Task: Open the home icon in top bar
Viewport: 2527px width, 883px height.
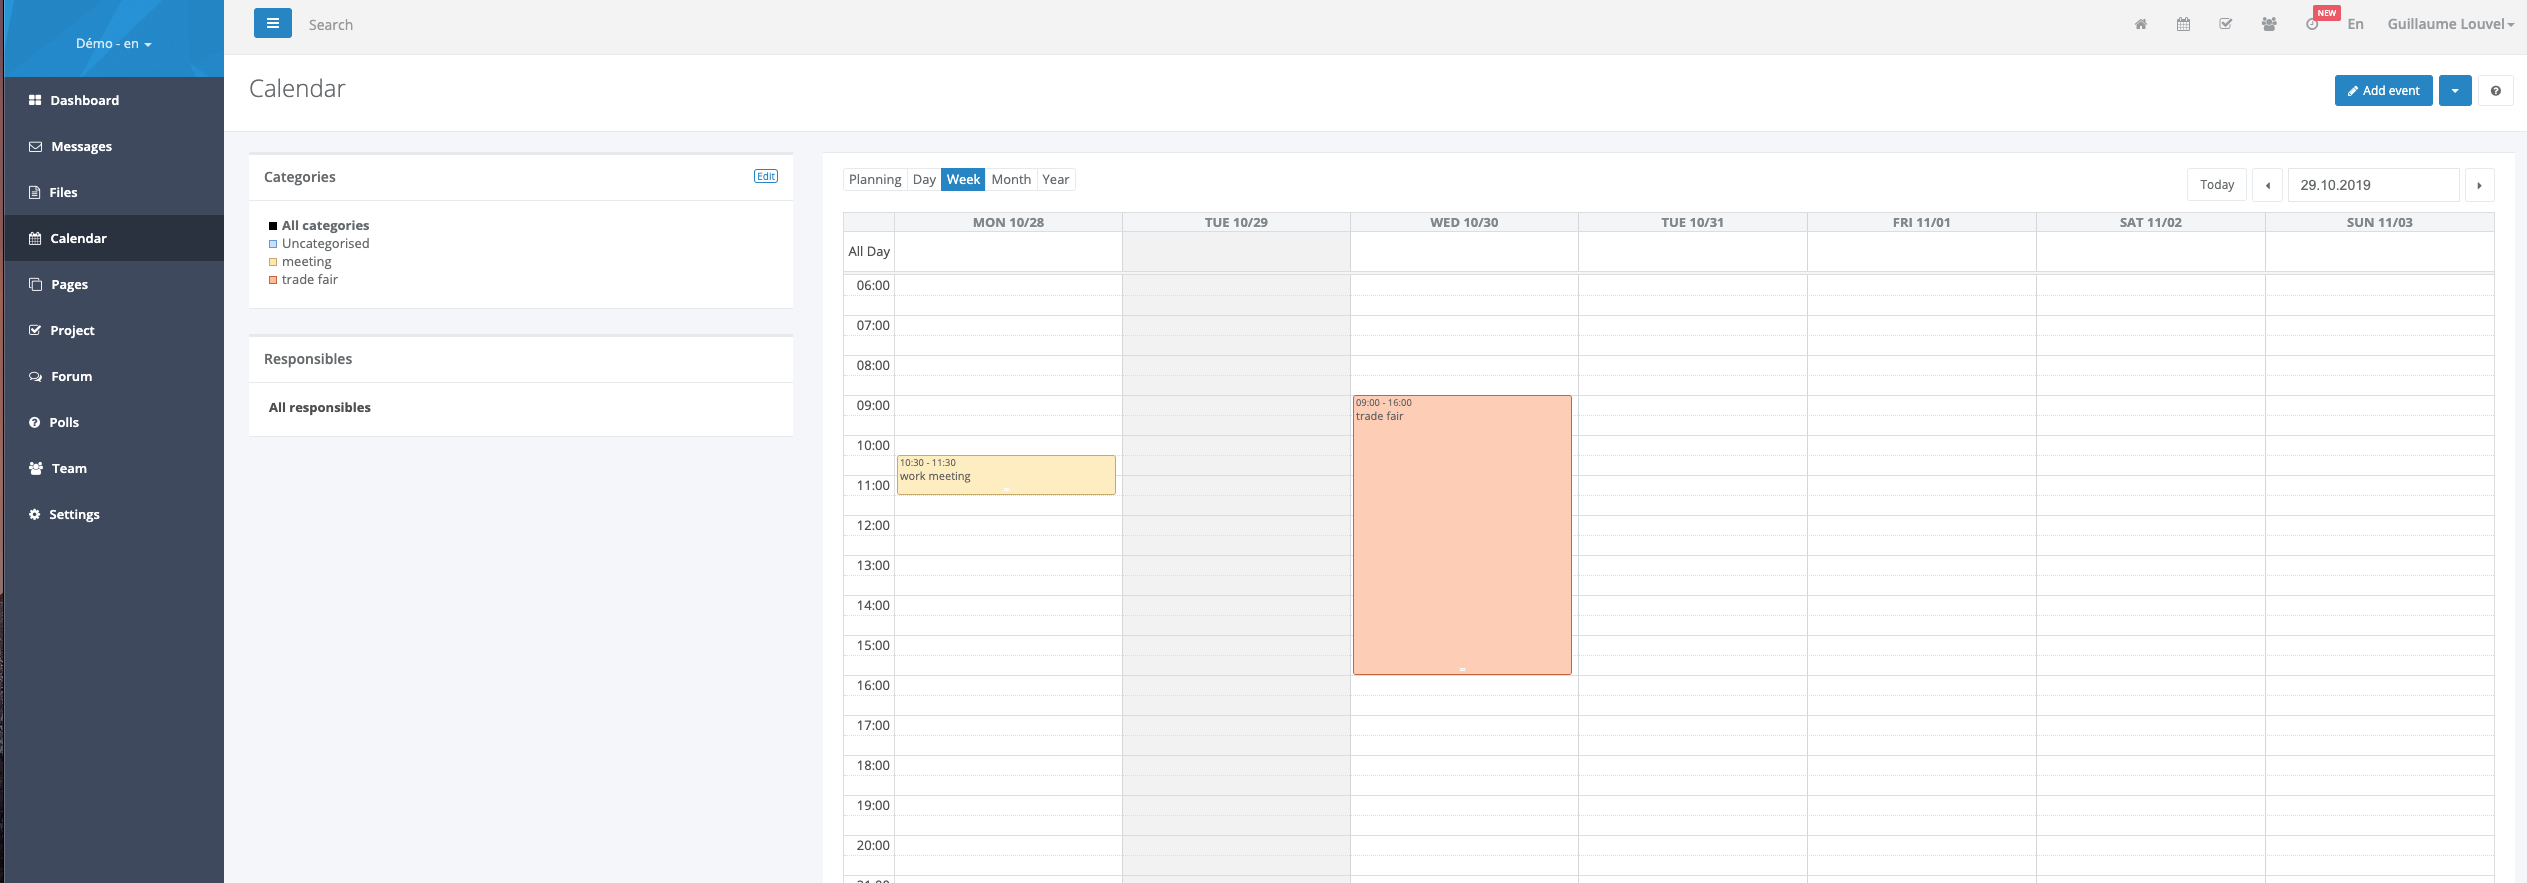Action: [2140, 25]
